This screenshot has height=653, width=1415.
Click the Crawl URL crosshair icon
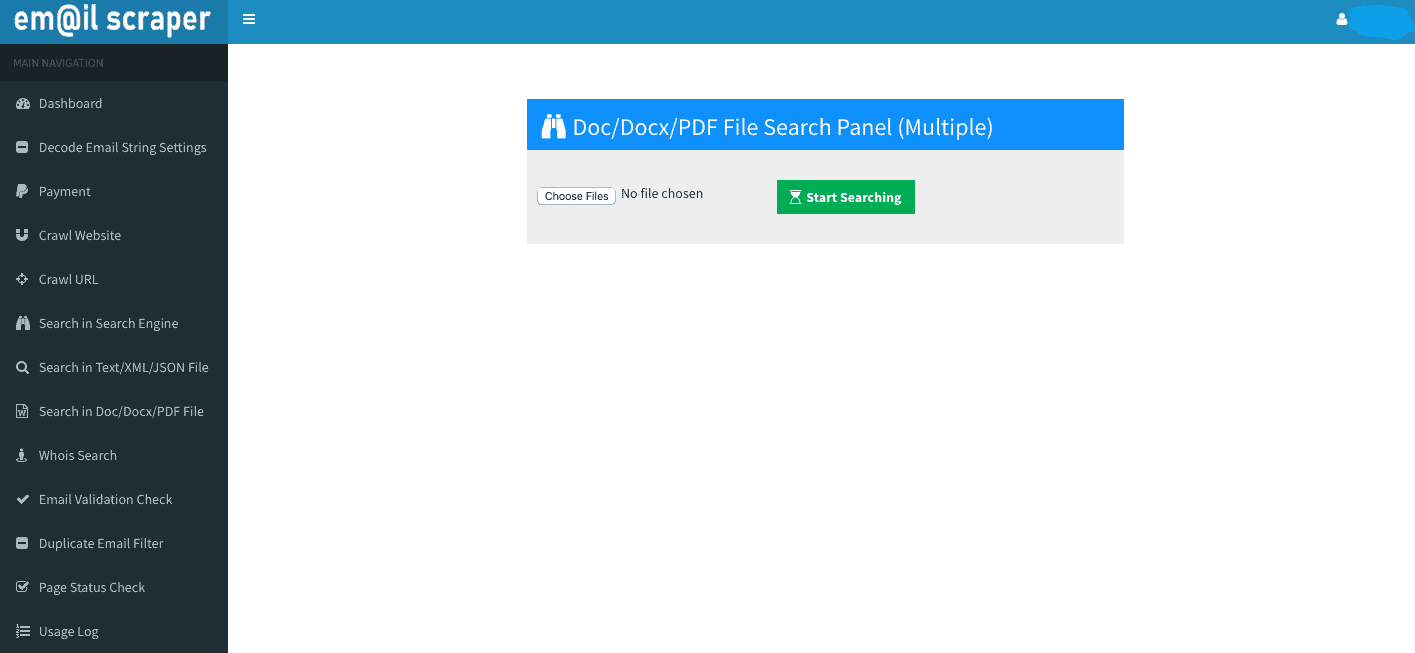click(22, 280)
